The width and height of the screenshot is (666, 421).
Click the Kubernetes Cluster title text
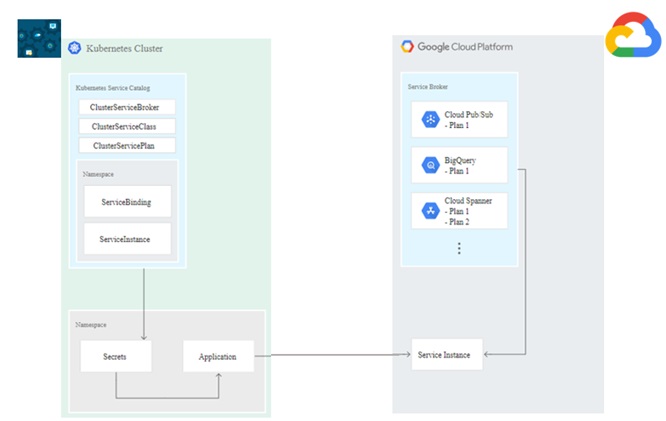(124, 48)
